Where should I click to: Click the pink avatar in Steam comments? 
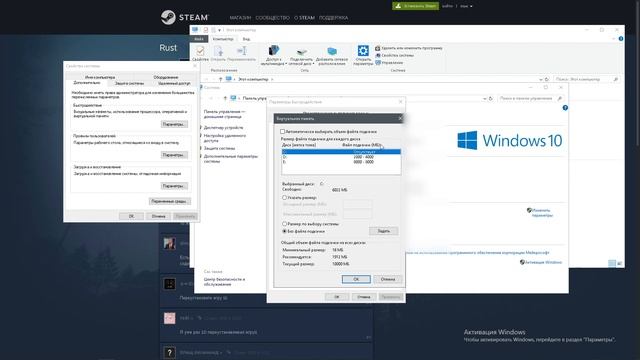click(169, 318)
